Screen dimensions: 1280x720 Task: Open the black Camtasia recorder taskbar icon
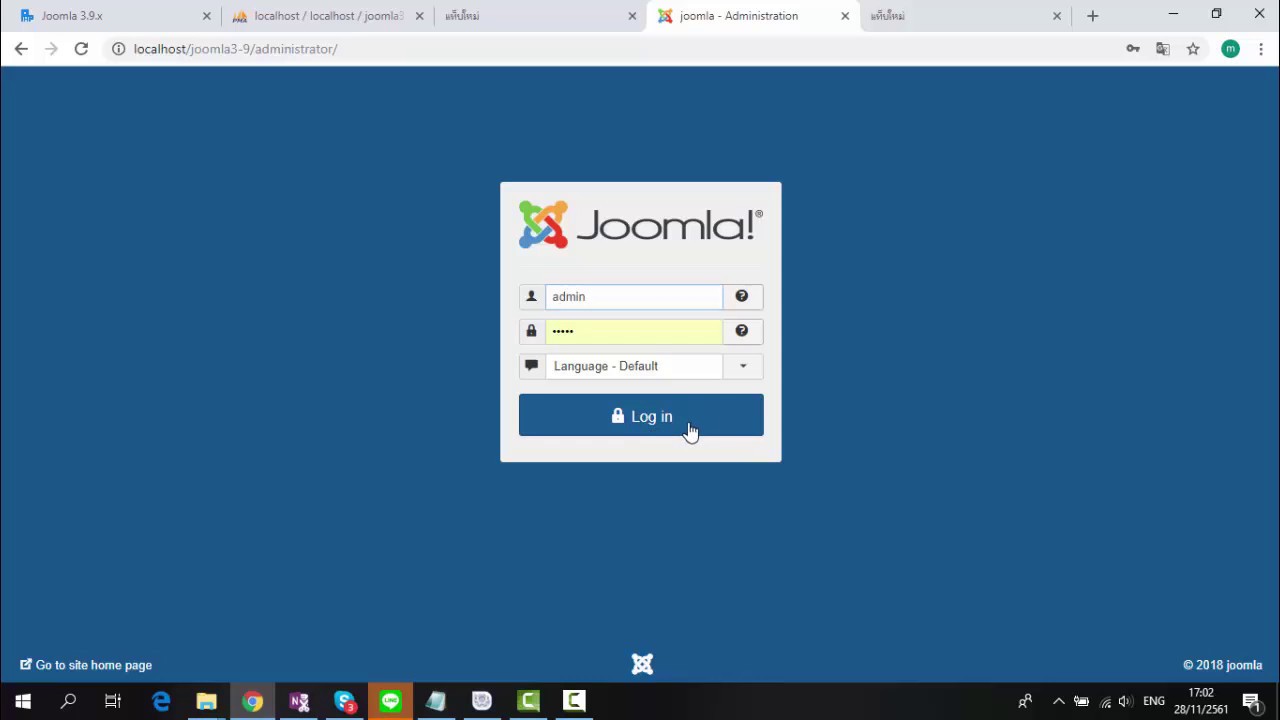coord(574,701)
